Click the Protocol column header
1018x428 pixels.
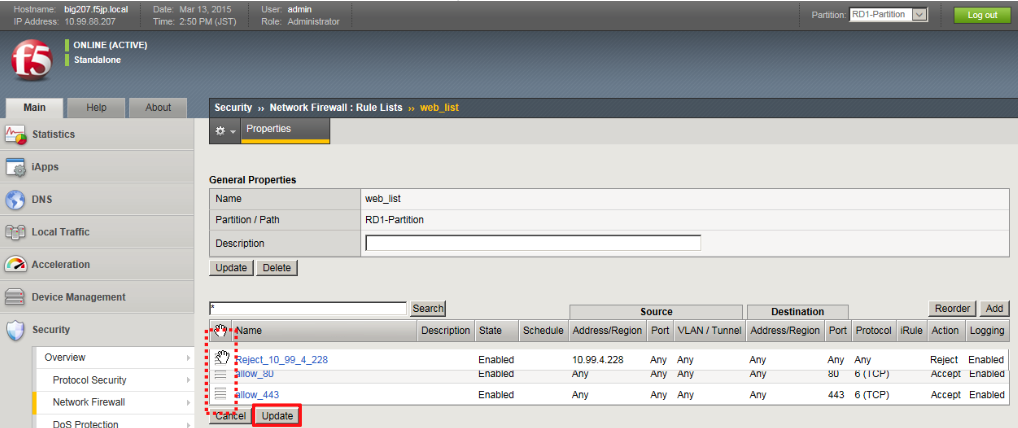(873, 331)
